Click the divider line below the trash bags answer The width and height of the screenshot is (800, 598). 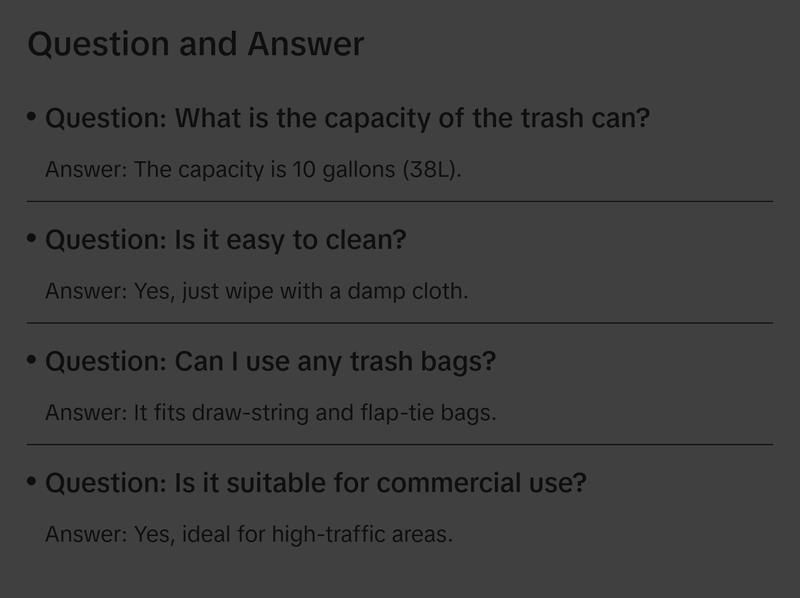click(400, 444)
